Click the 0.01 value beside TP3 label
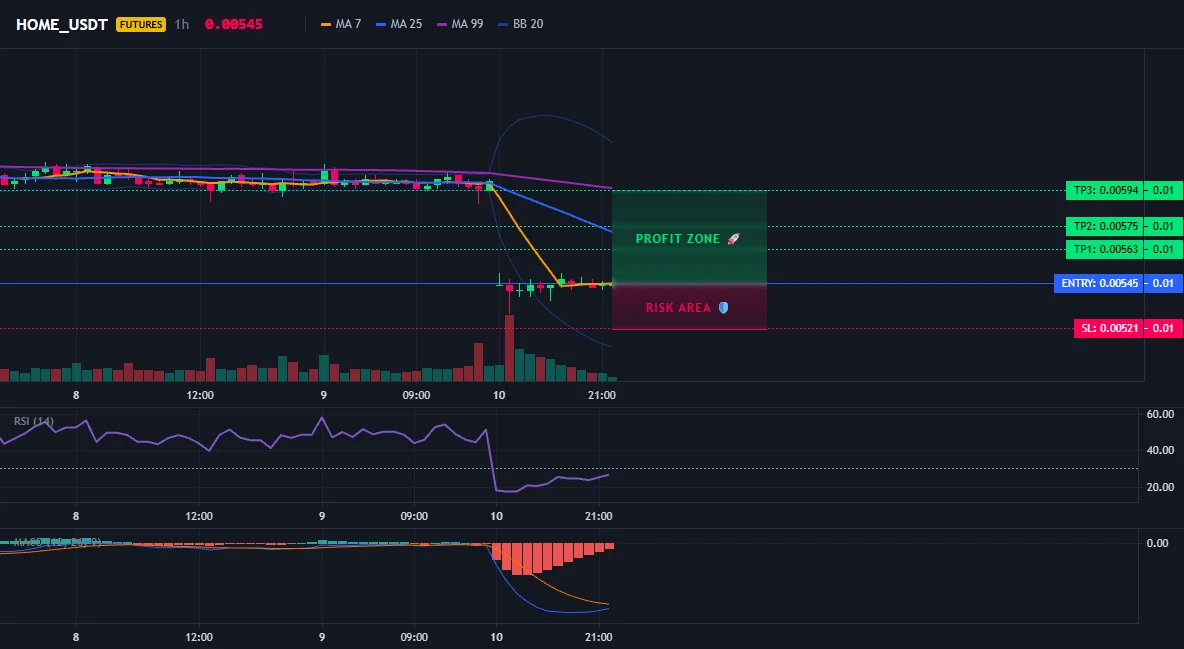The image size is (1184, 649). point(1163,190)
